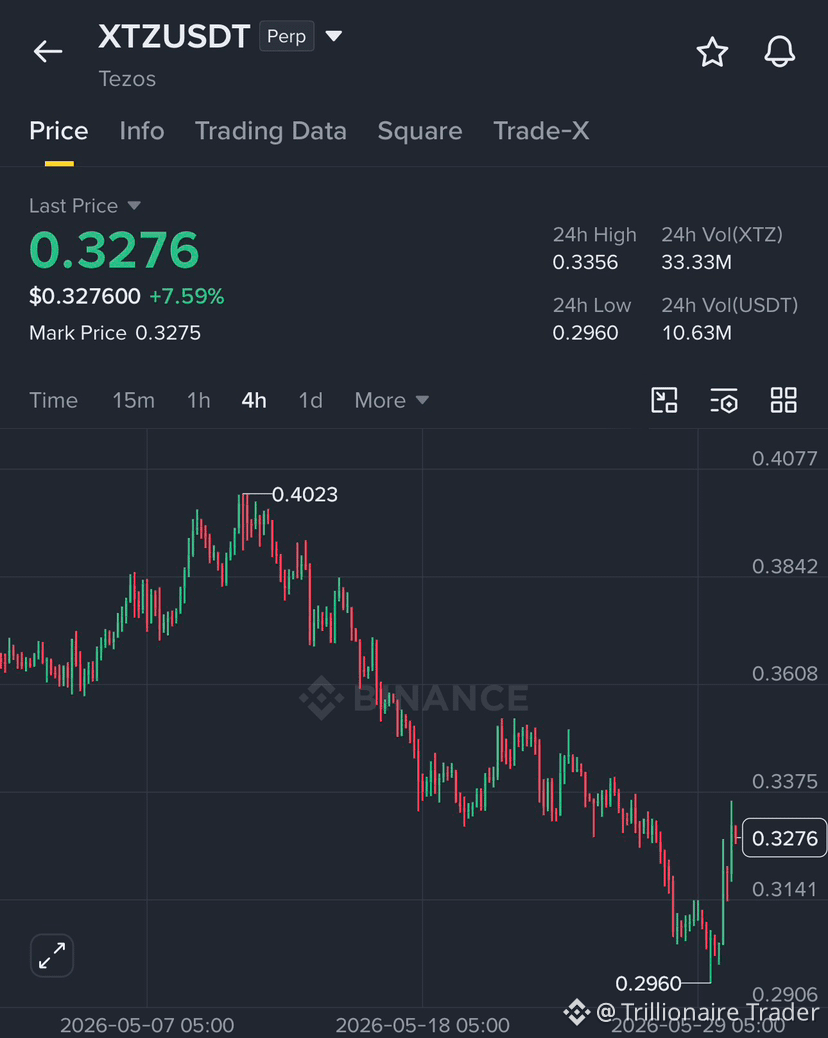Image resolution: width=828 pixels, height=1038 pixels.
Task: Open price alert bell icon
Action: 780,52
